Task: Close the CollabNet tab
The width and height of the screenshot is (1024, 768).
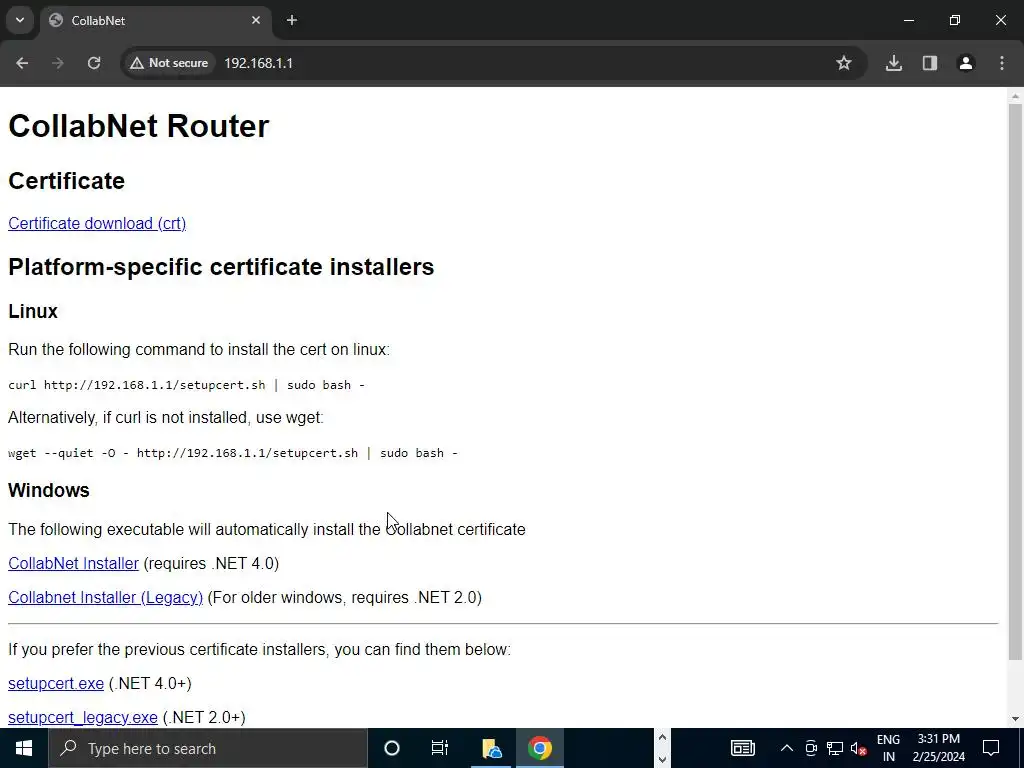Action: pyautogui.click(x=256, y=20)
